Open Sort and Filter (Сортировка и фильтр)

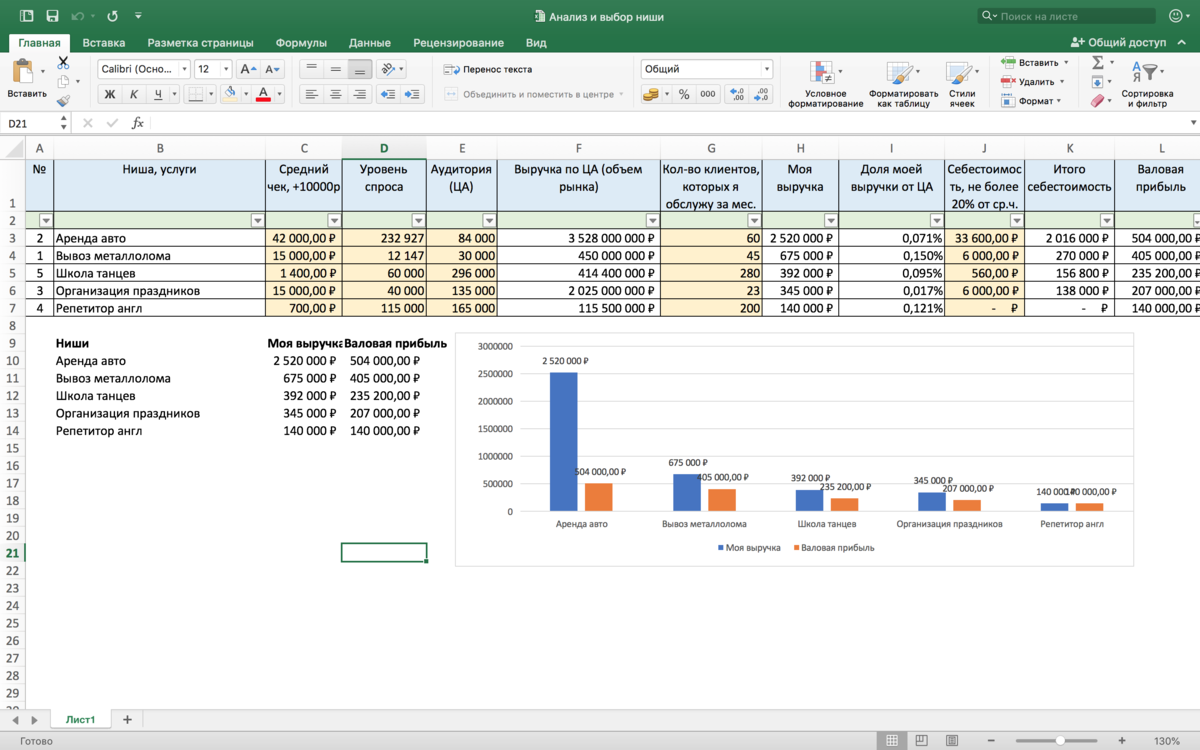pyautogui.click(x=1146, y=85)
